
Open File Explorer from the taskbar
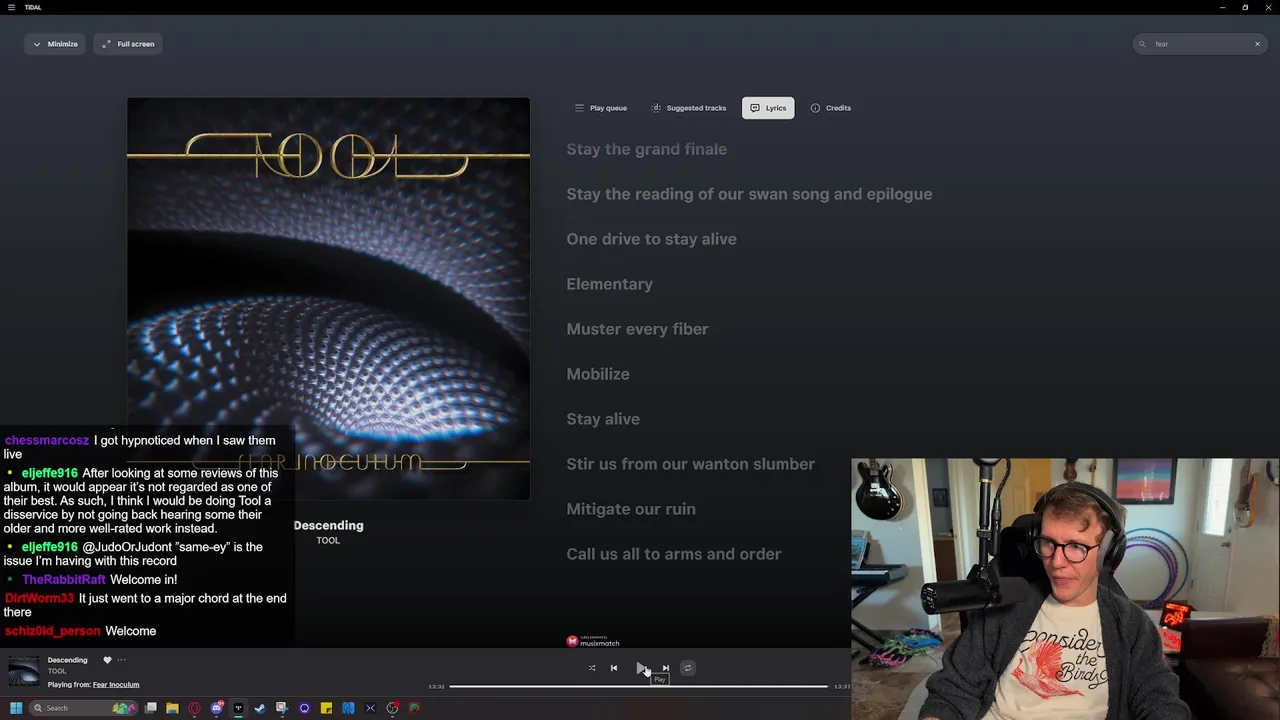(172, 708)
